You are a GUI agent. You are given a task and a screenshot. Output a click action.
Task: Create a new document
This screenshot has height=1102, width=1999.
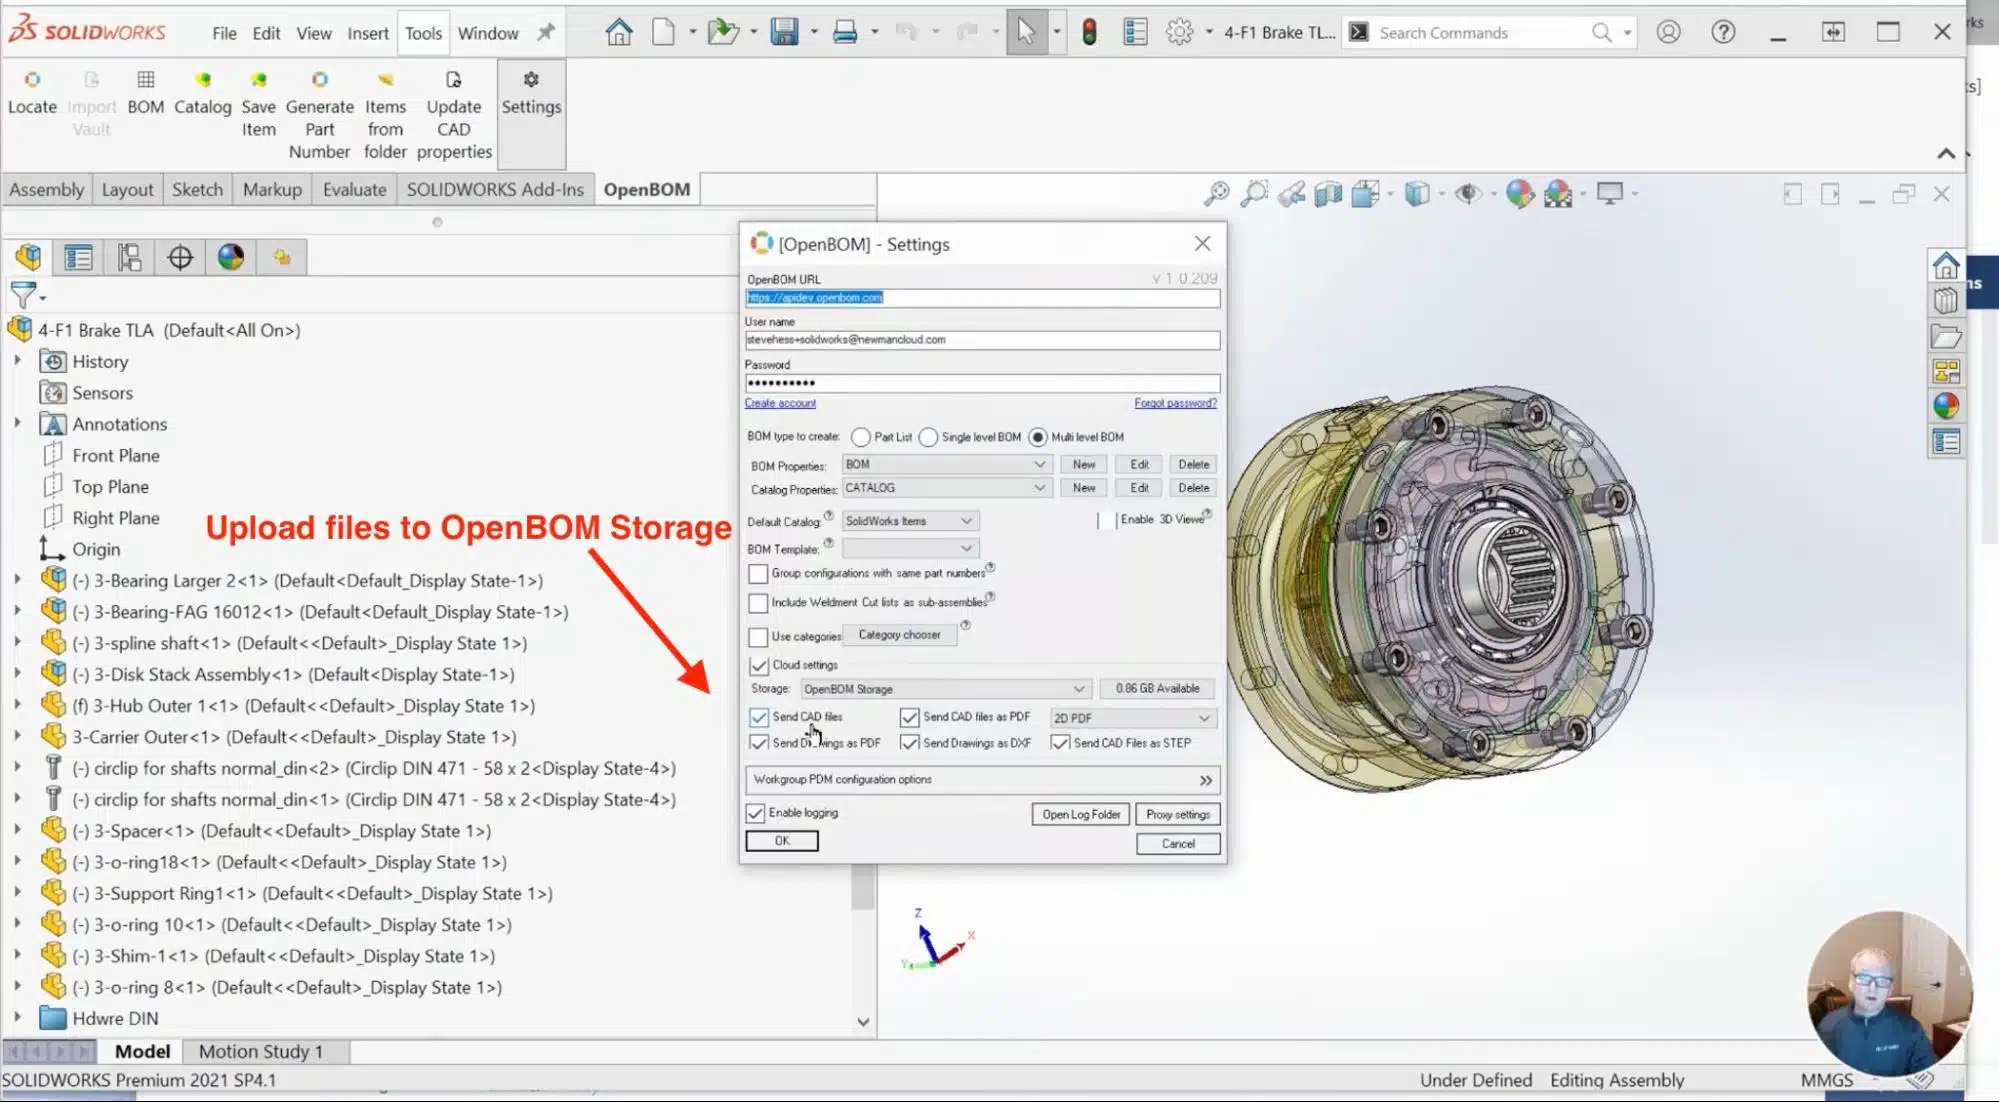[663, 32]
